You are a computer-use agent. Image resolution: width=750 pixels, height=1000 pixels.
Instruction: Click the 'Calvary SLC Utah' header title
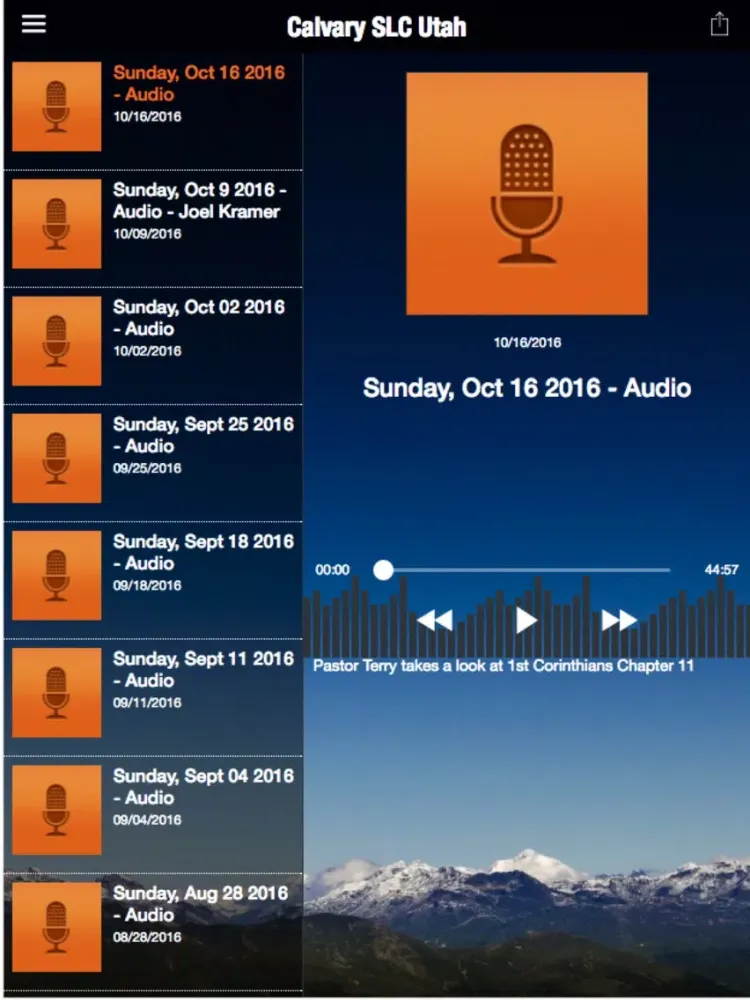coord(376,27)
